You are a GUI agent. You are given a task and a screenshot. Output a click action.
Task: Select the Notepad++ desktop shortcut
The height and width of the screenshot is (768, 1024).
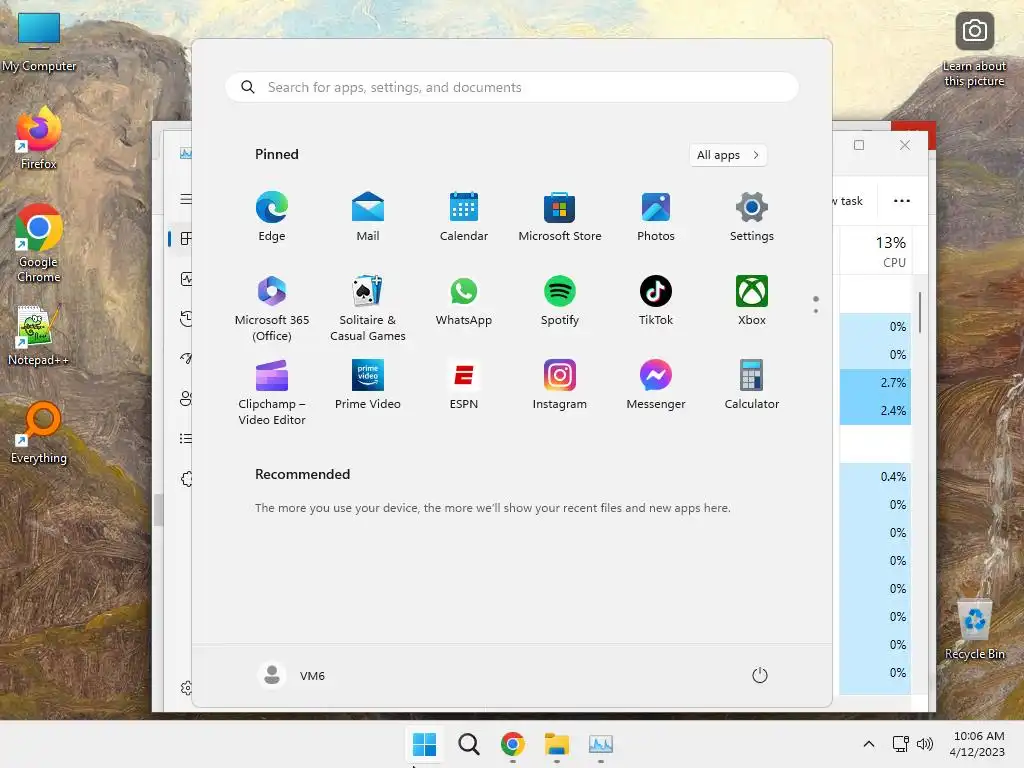[x=39, y=336]
